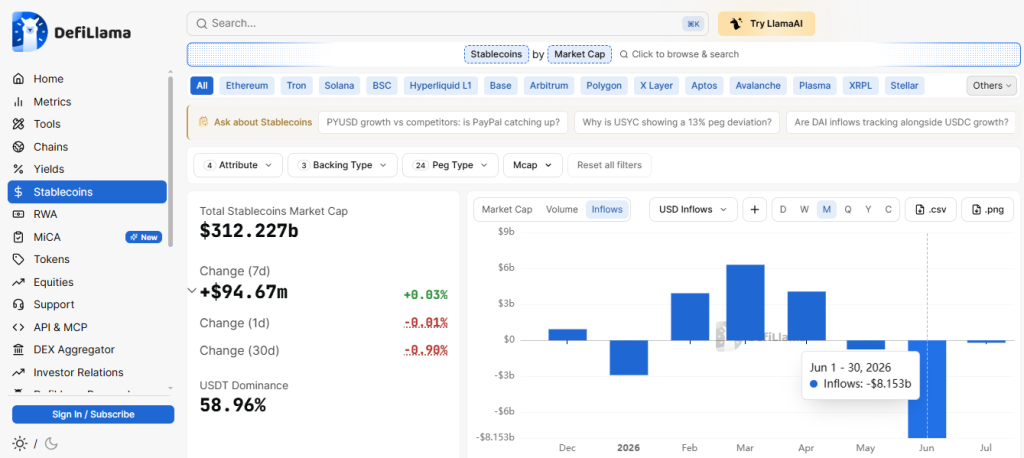Set chart interval to Q (quarterly)

[x=848, y=210]
